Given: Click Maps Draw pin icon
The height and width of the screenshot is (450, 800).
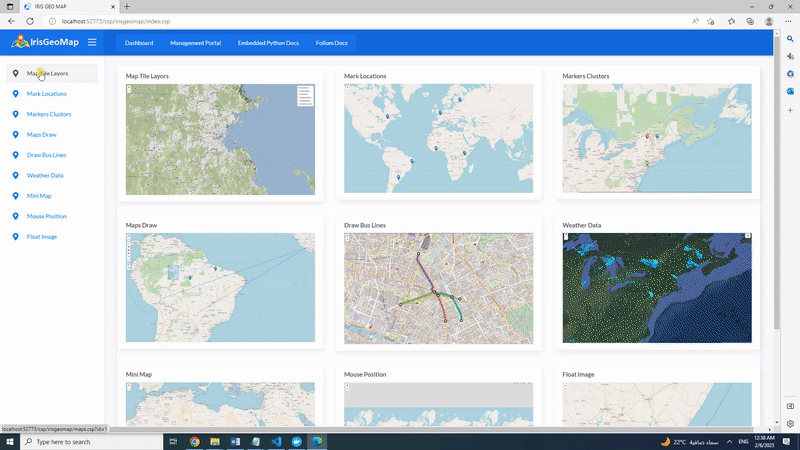Looking at the screenshot, I should pos(15,135).
